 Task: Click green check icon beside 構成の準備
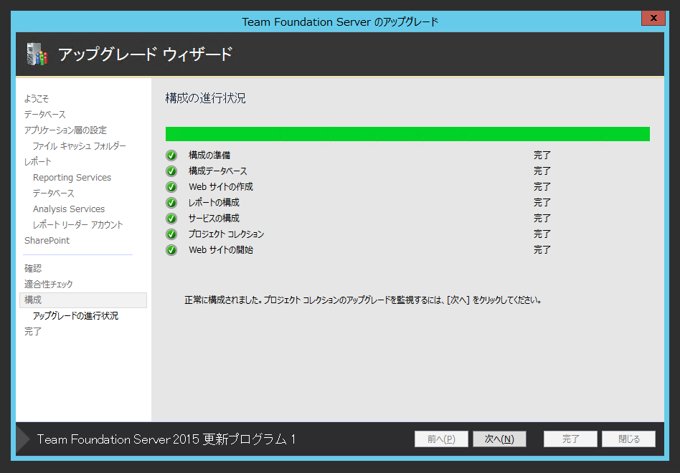click(172, 155)
